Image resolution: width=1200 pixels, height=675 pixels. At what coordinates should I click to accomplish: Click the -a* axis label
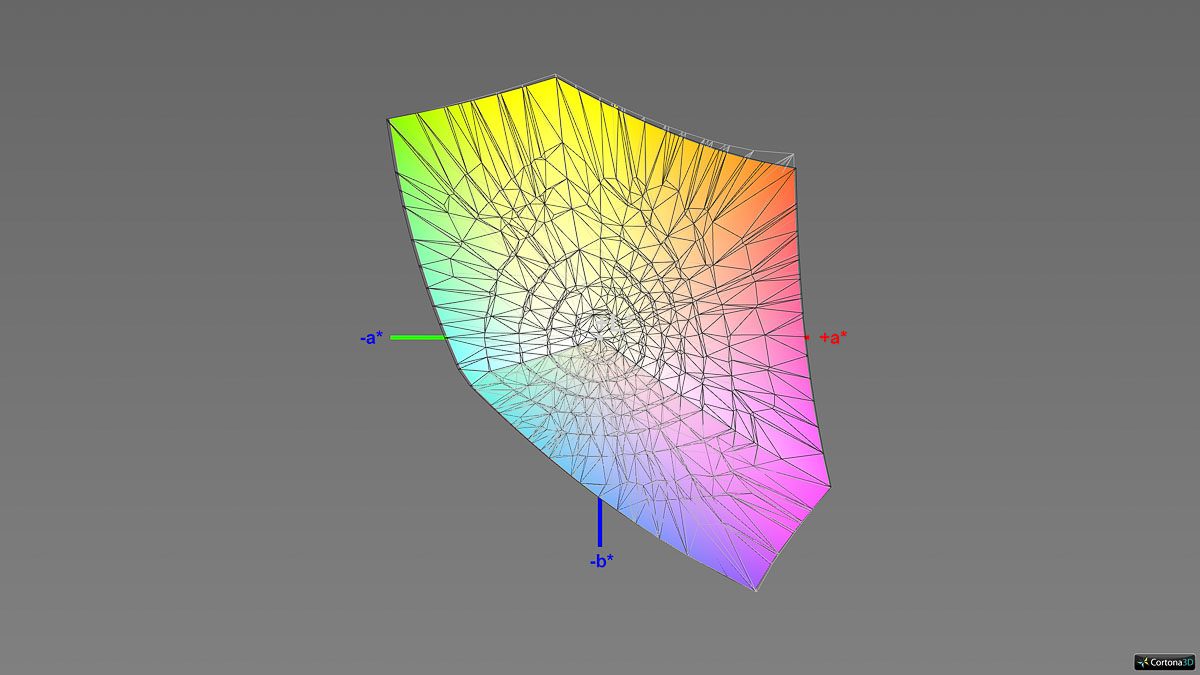[371, 338]
